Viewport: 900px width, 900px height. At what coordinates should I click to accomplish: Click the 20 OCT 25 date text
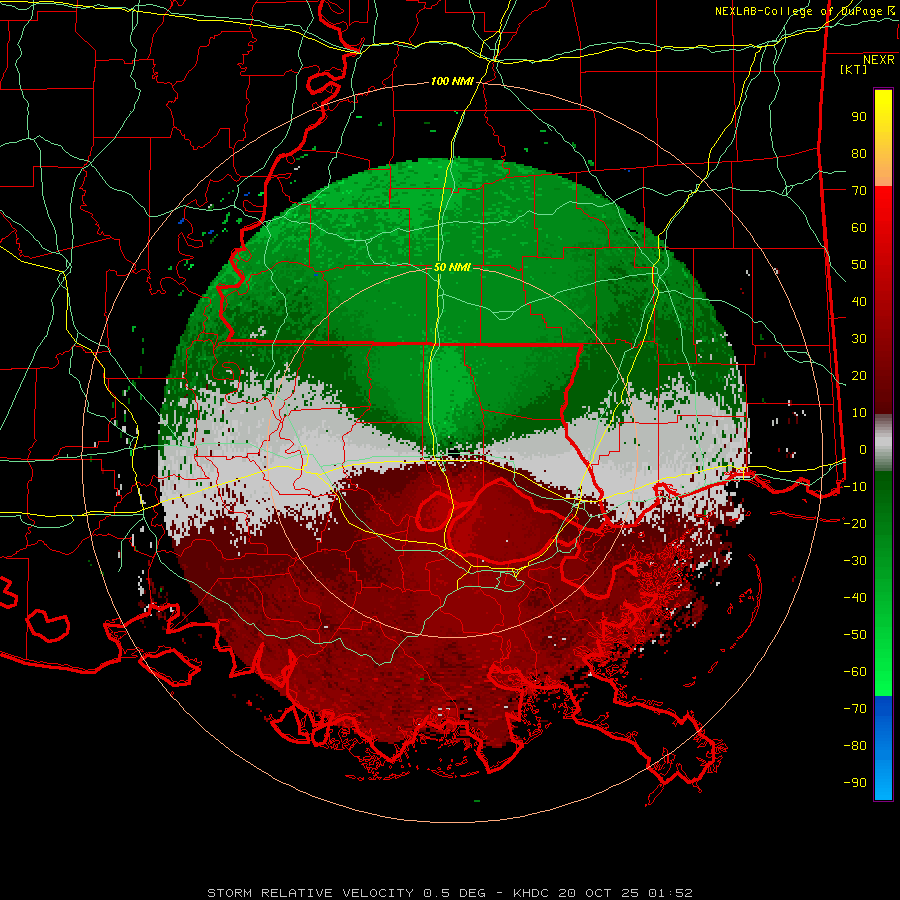point(599,893)
